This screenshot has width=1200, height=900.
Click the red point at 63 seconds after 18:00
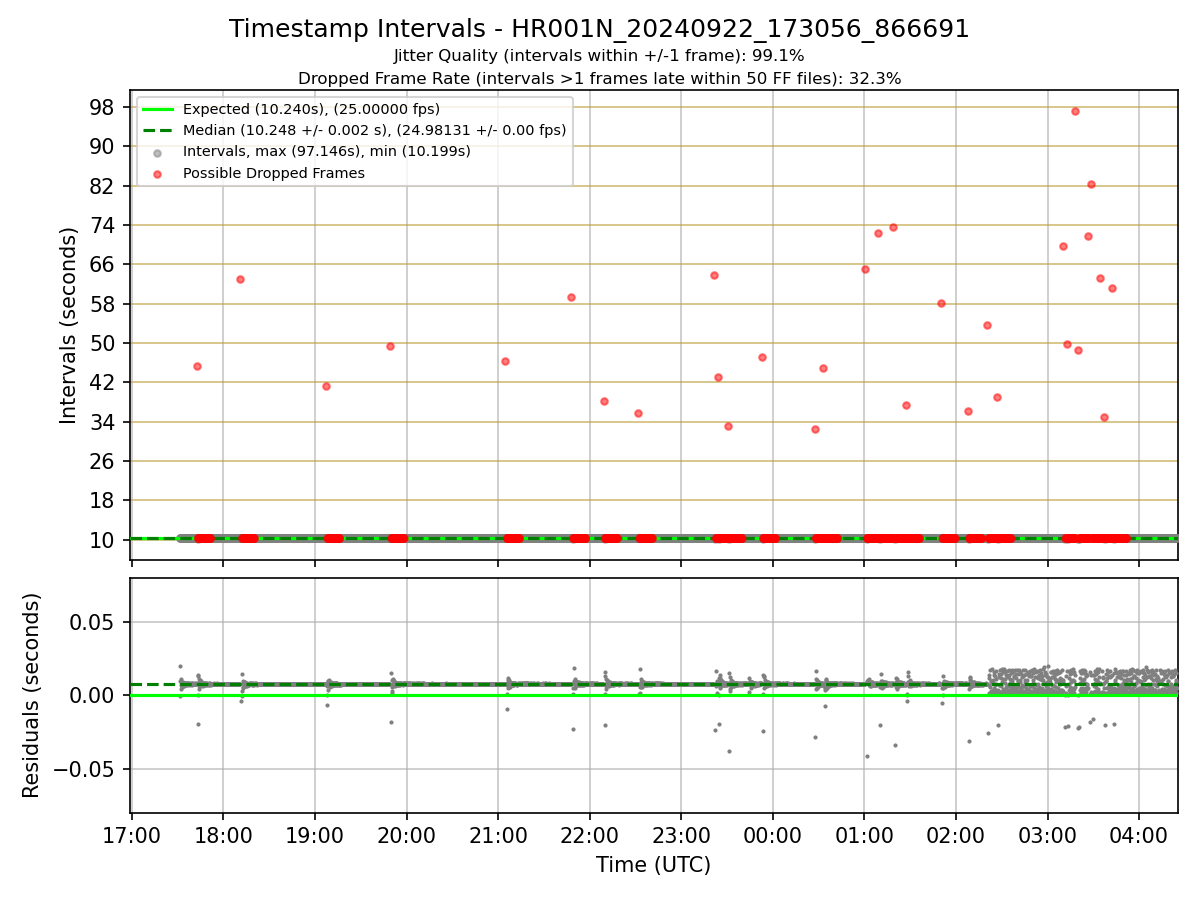tap(240, 279)
